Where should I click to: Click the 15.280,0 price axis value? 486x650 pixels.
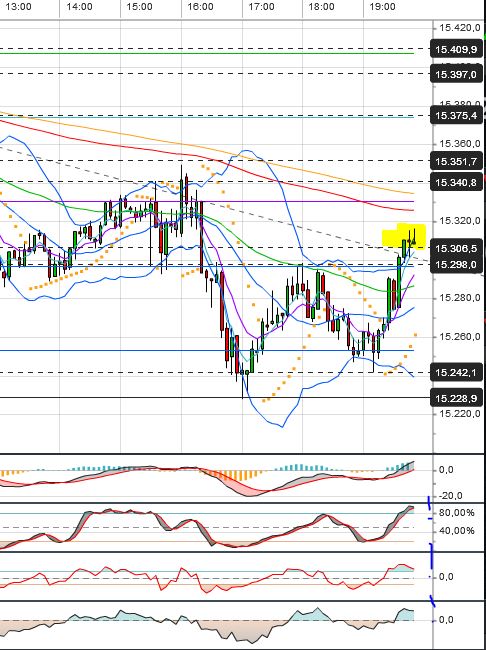click(459, 298)
